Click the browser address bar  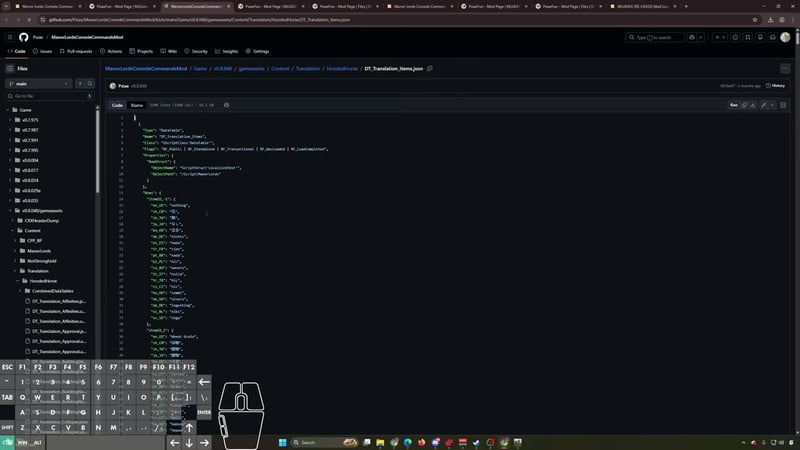[x=398, y=20]
